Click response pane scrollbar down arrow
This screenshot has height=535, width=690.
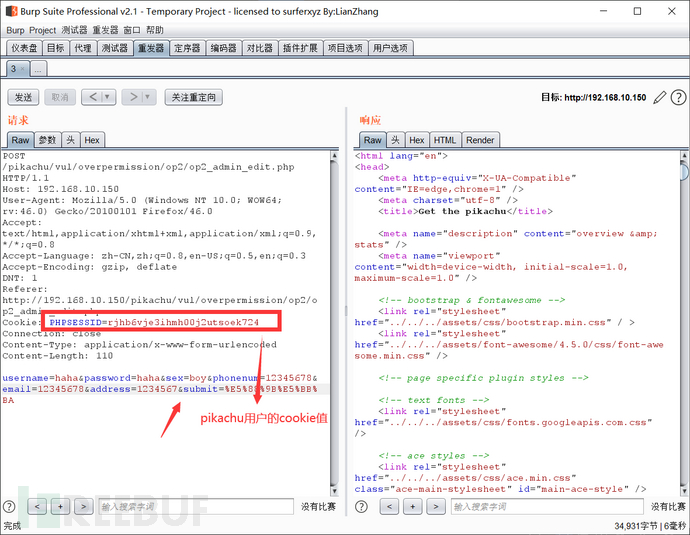[x=685, y=491]
